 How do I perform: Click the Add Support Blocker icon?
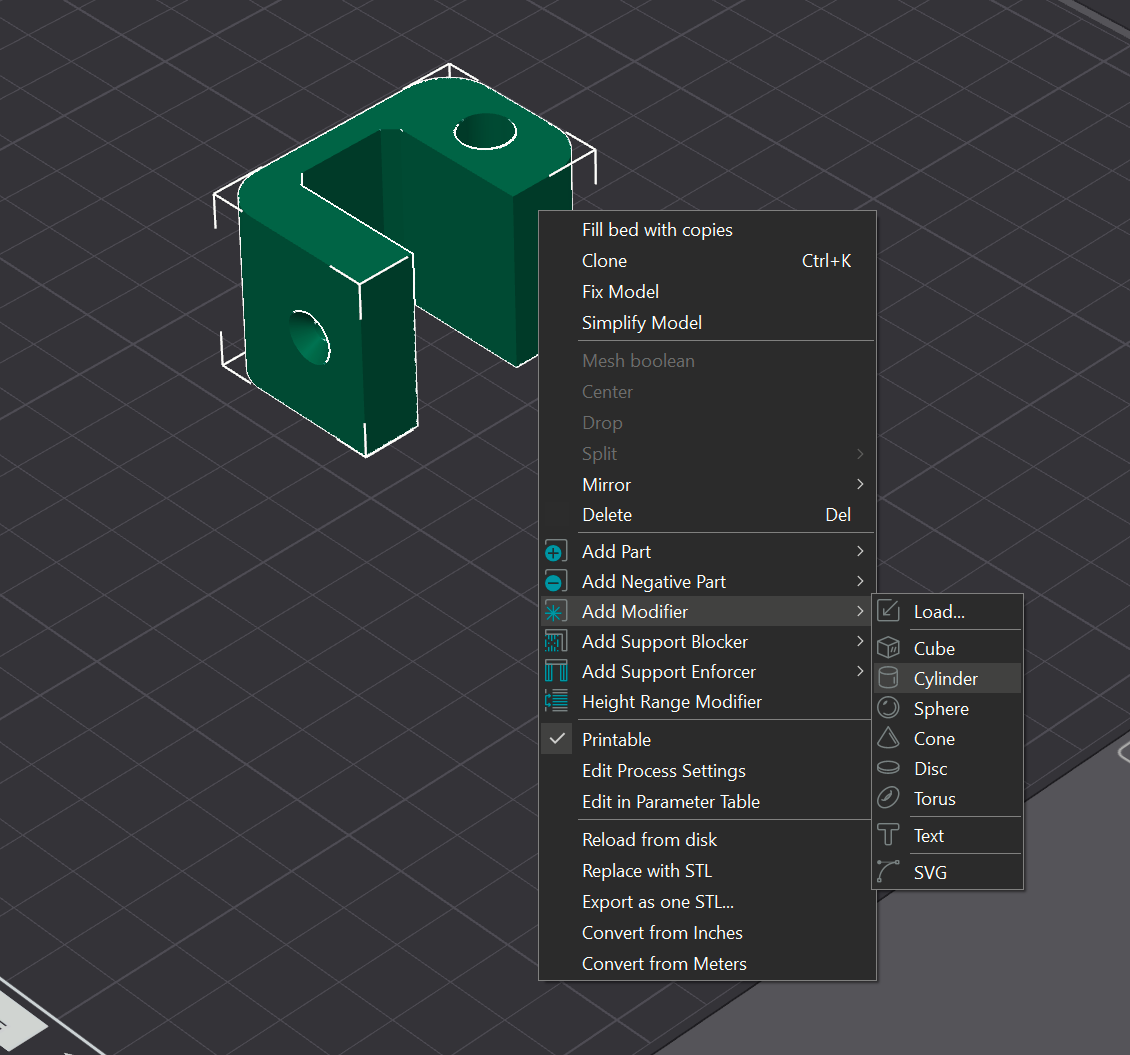coord(556,641)
